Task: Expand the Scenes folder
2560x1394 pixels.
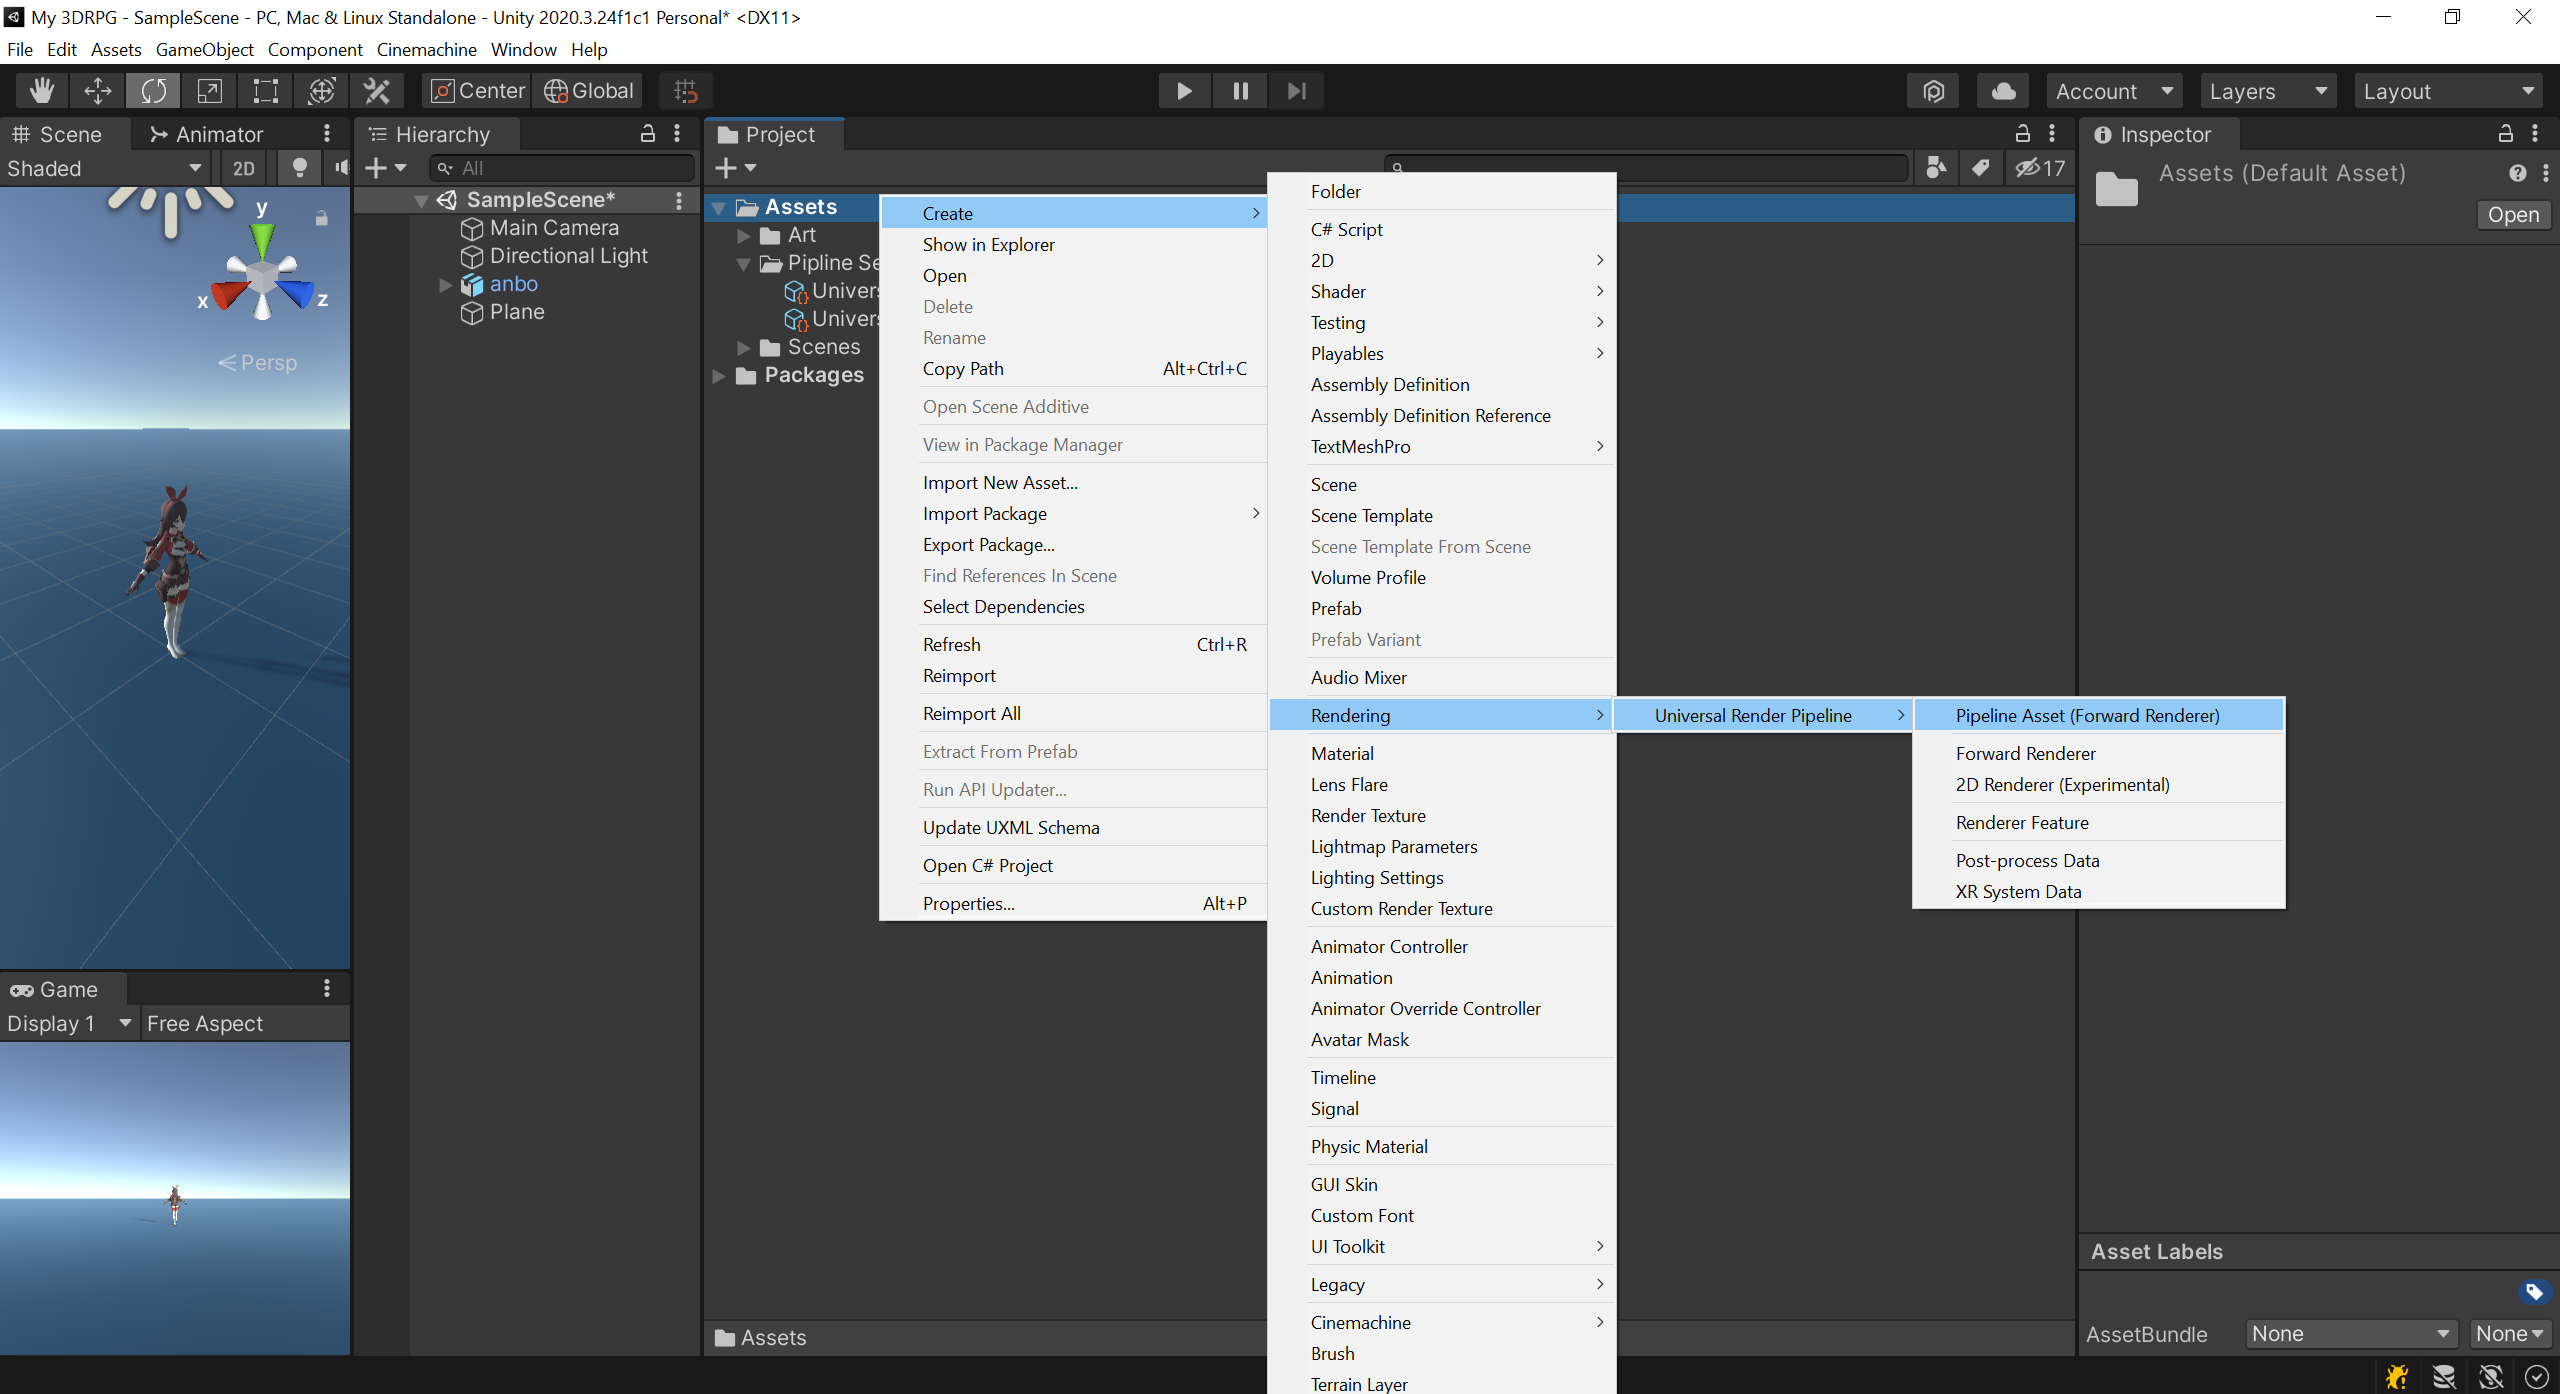Action: [x=743, y=348]
